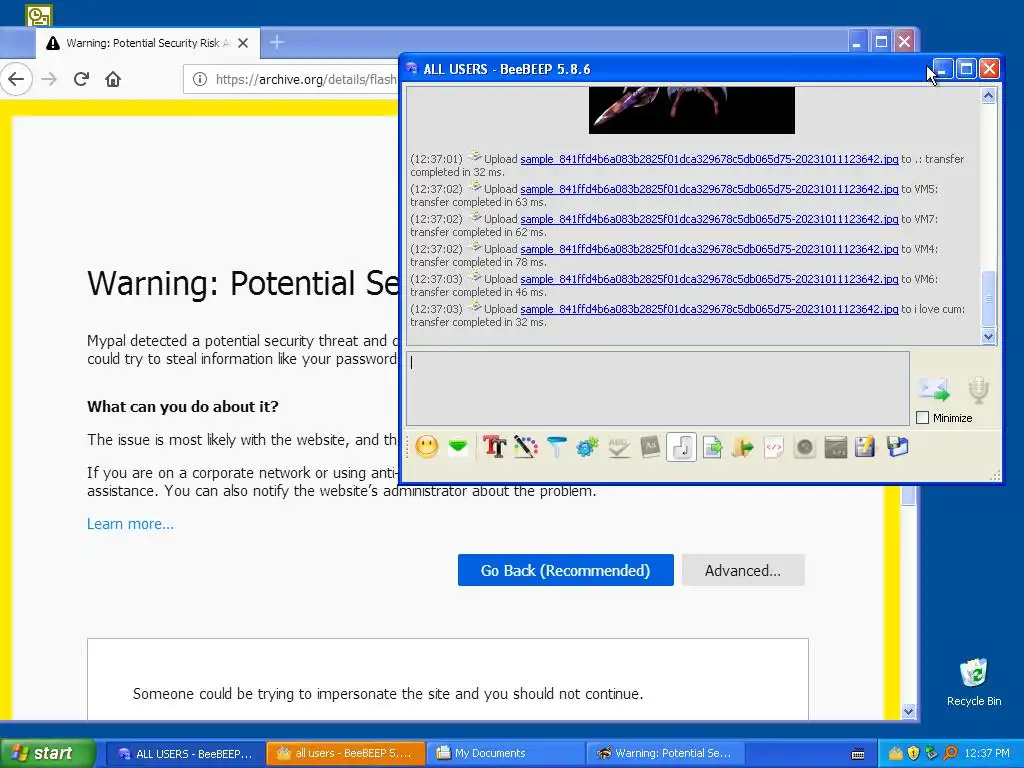Image resolution: width=1024 pixels, height=768 pixels.
Task: Close the Security Risk browser tab
Action: tap(243, 43)
